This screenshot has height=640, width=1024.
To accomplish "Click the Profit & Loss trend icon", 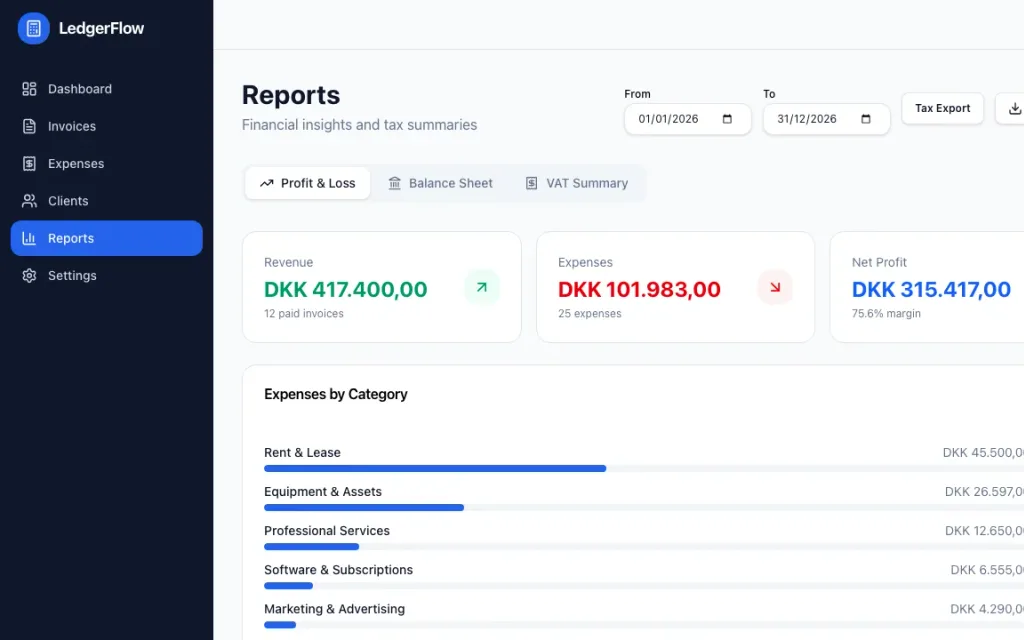I will coord(266,184).
